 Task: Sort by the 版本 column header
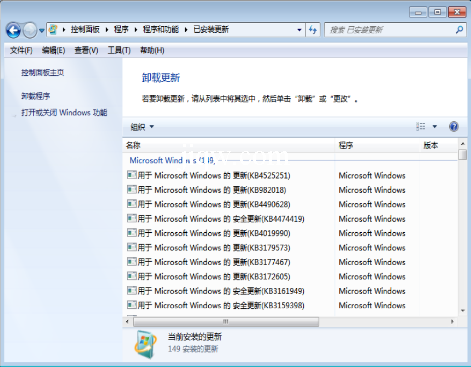[x=439, y=145]
